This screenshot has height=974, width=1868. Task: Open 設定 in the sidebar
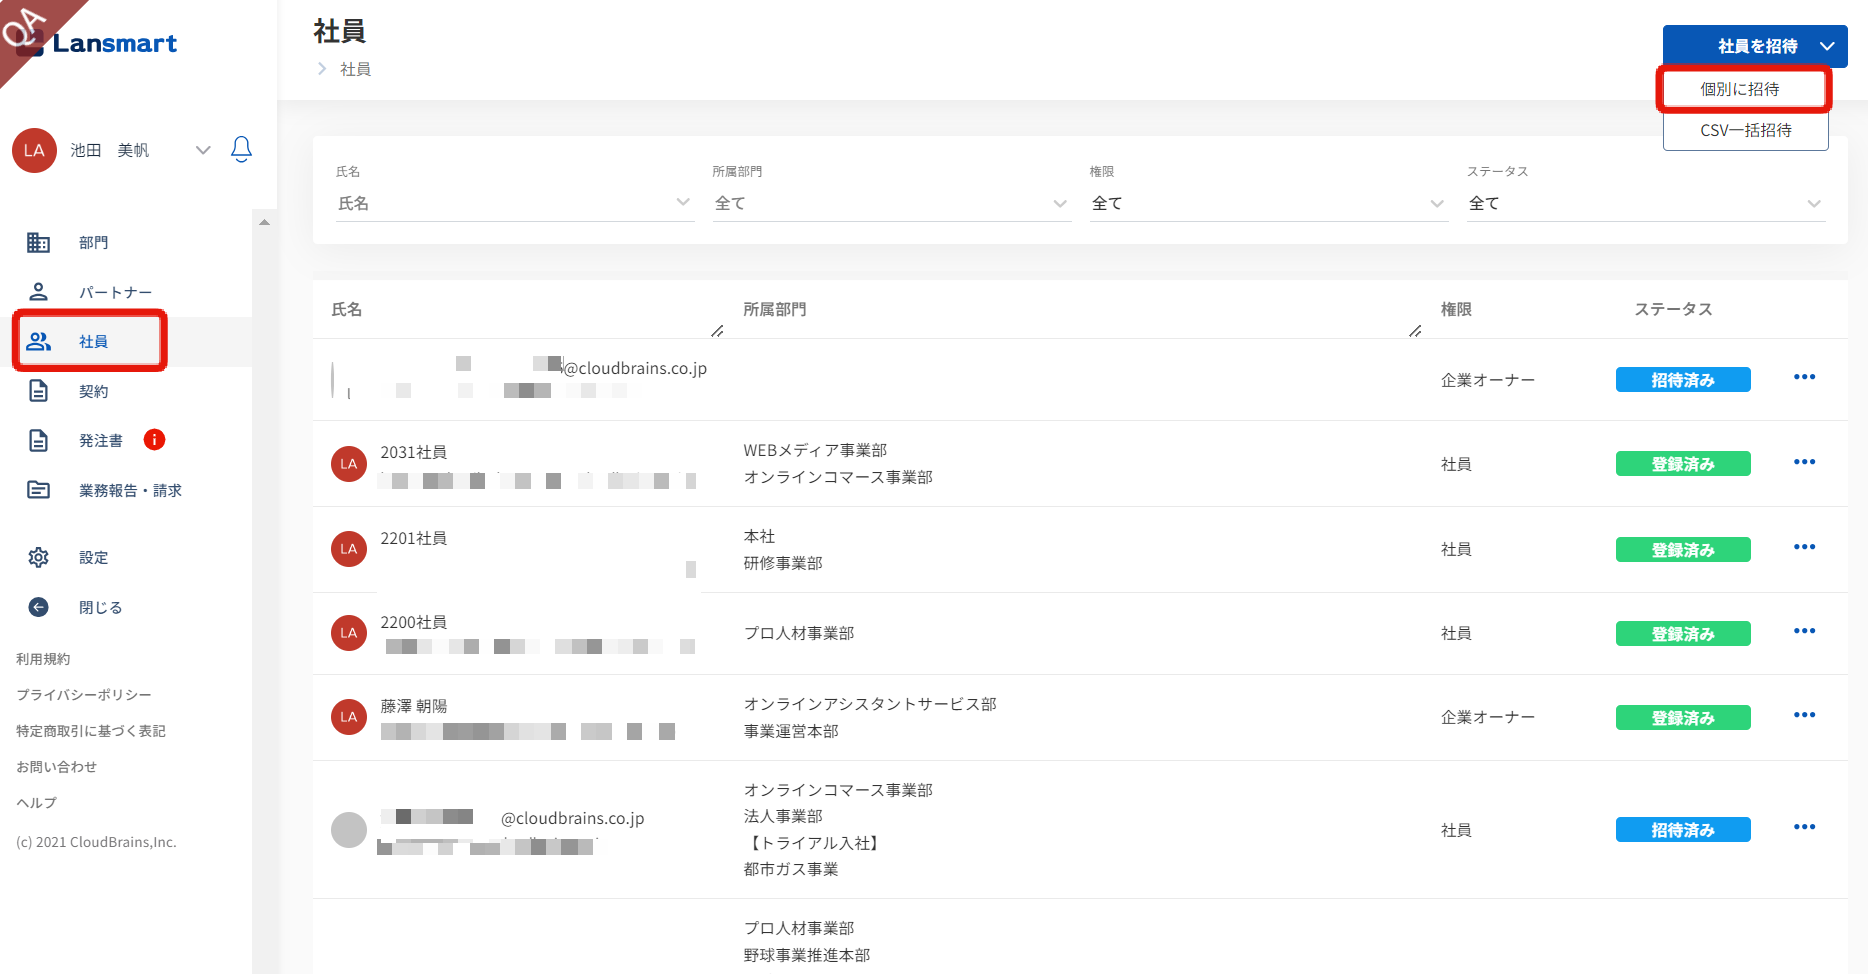tap(94, 557)
